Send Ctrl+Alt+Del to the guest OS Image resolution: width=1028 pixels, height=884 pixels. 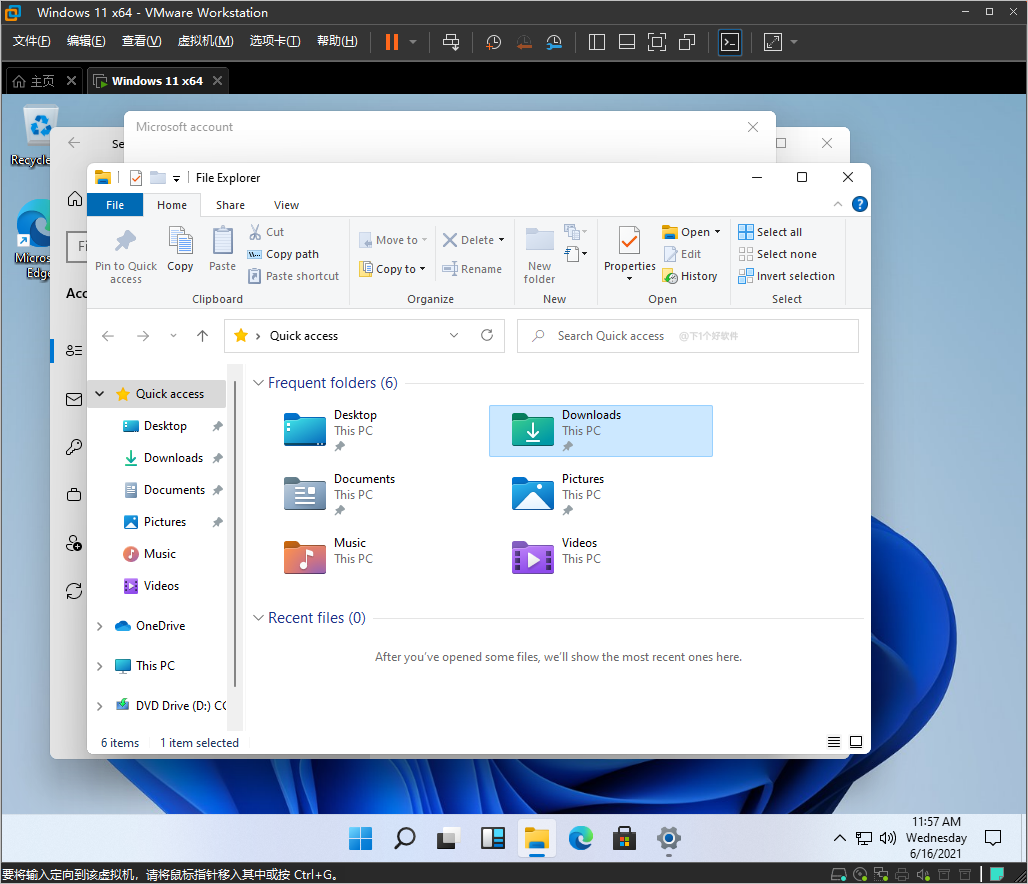coord(452,42)
